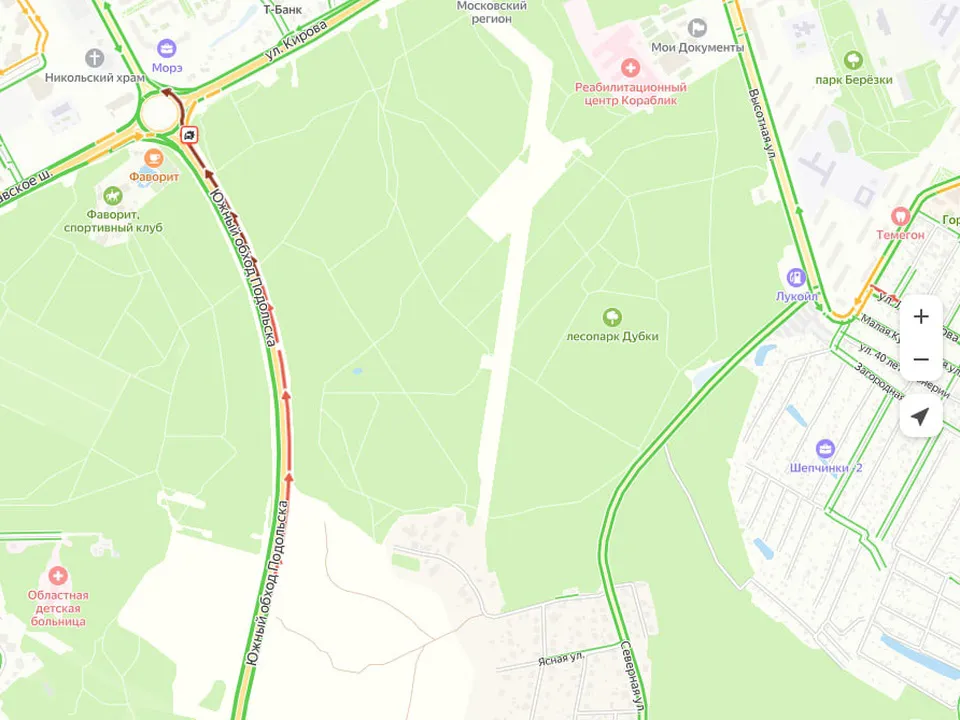Open the road accident marker at the roundabout
The width and height of the screenshot is (960, 720).
pyautogui.click(x=190, y=135)
